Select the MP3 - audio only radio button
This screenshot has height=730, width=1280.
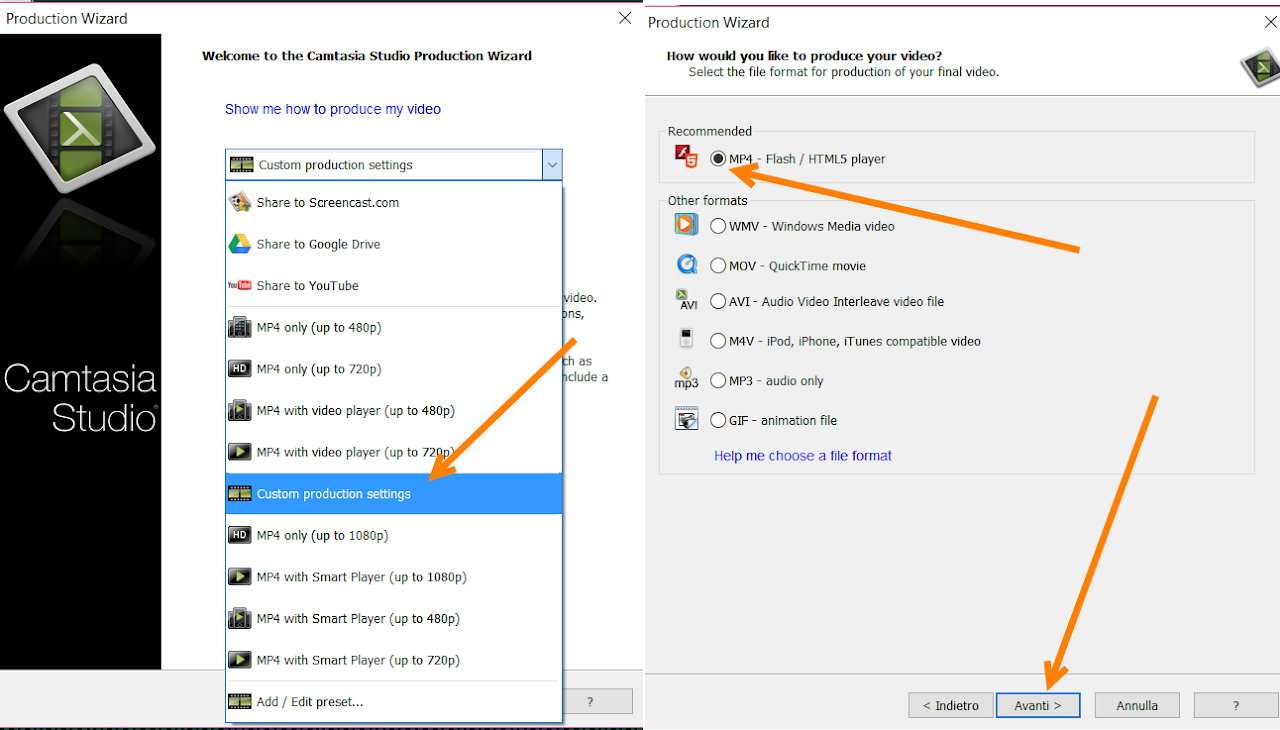click(x=718, y=381)
